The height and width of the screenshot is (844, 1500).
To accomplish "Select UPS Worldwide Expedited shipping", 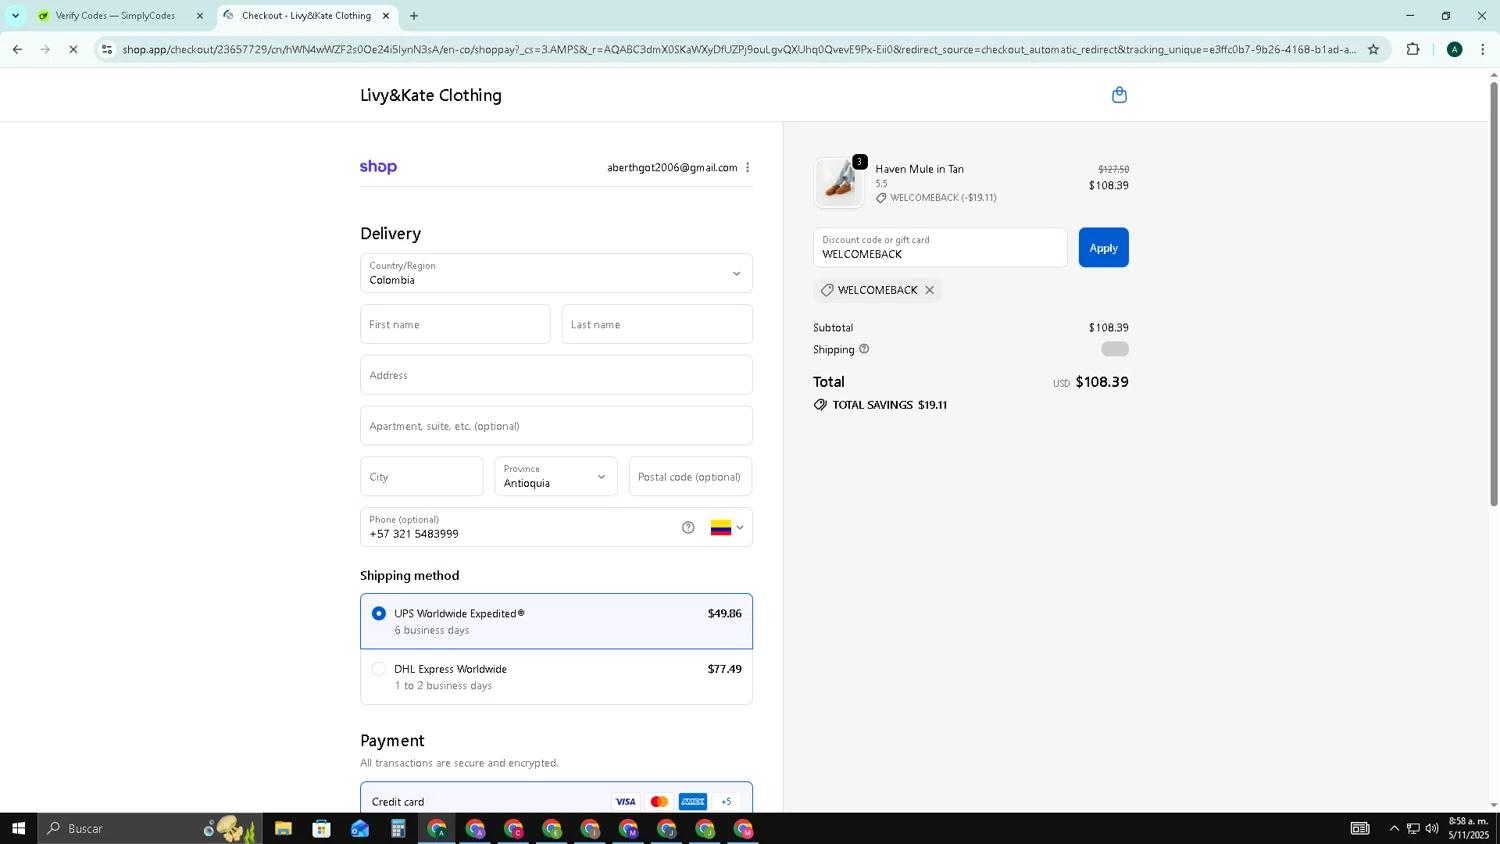I will click(x=378, y=613).
